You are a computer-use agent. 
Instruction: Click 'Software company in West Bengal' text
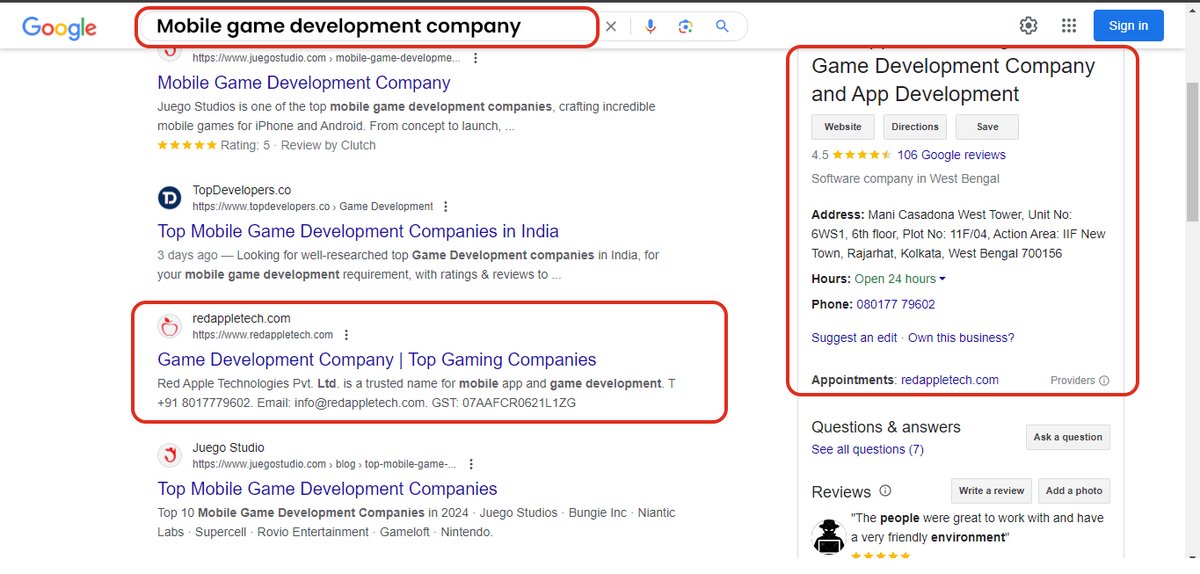click(906, 179)
